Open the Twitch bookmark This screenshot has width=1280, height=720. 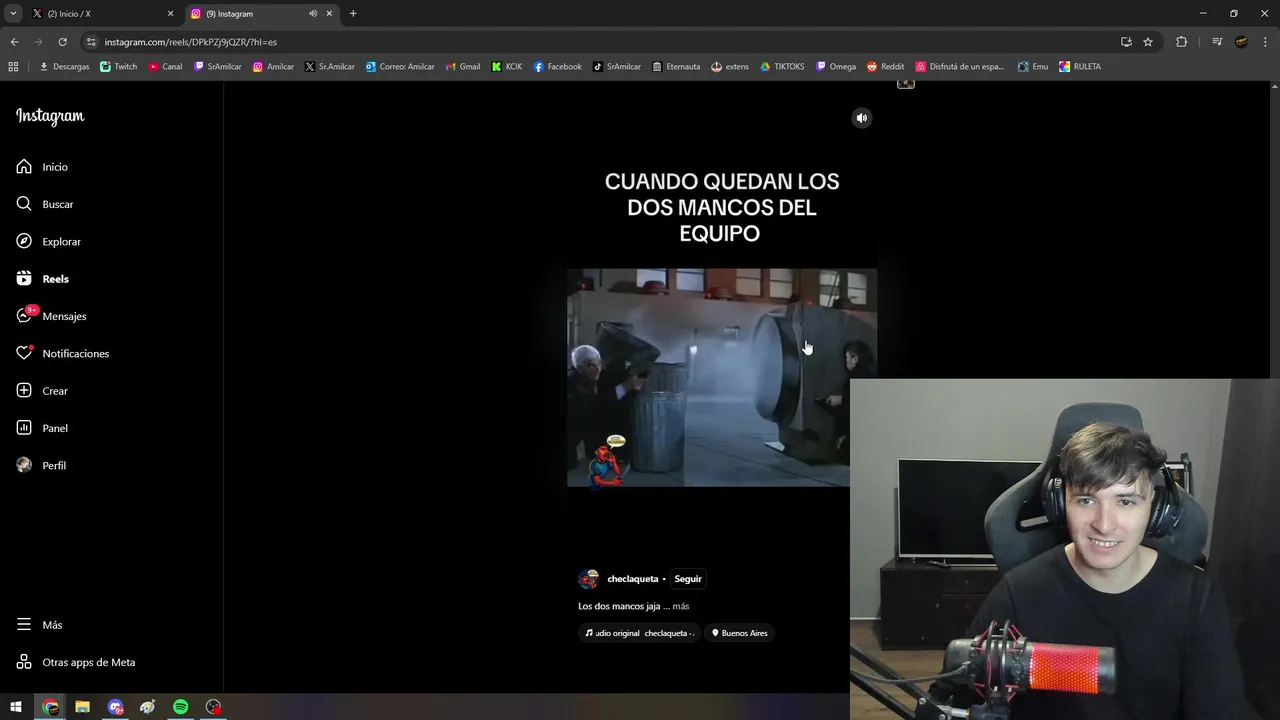point(119,67)
